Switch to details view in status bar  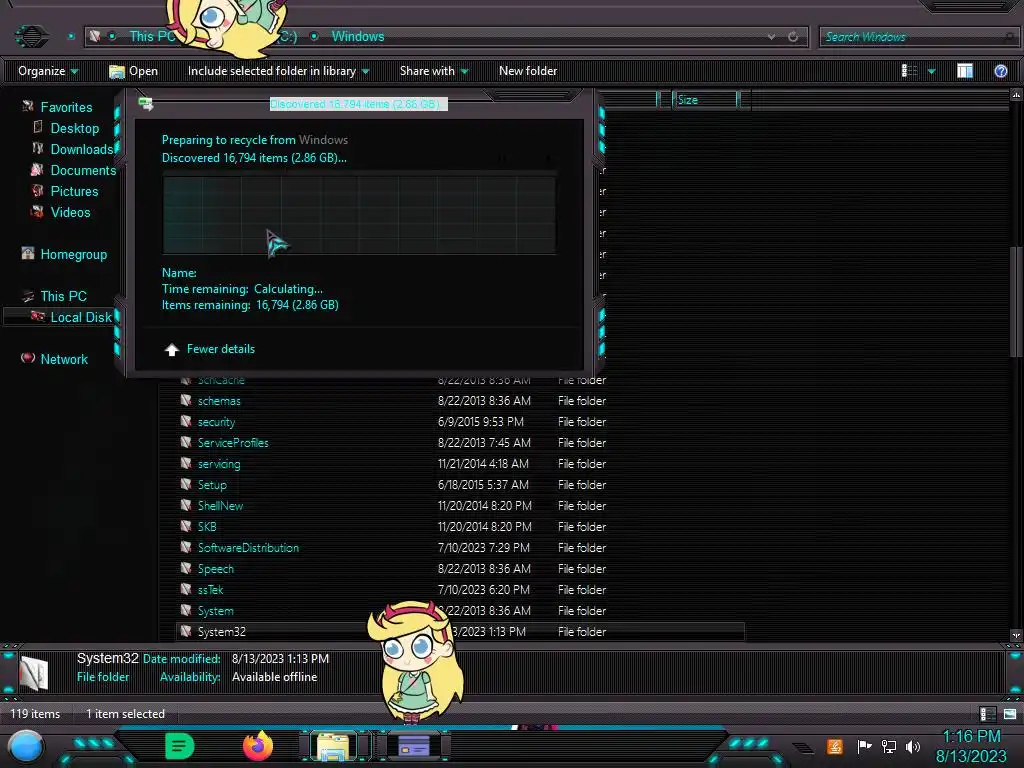(x=987, y=714)
